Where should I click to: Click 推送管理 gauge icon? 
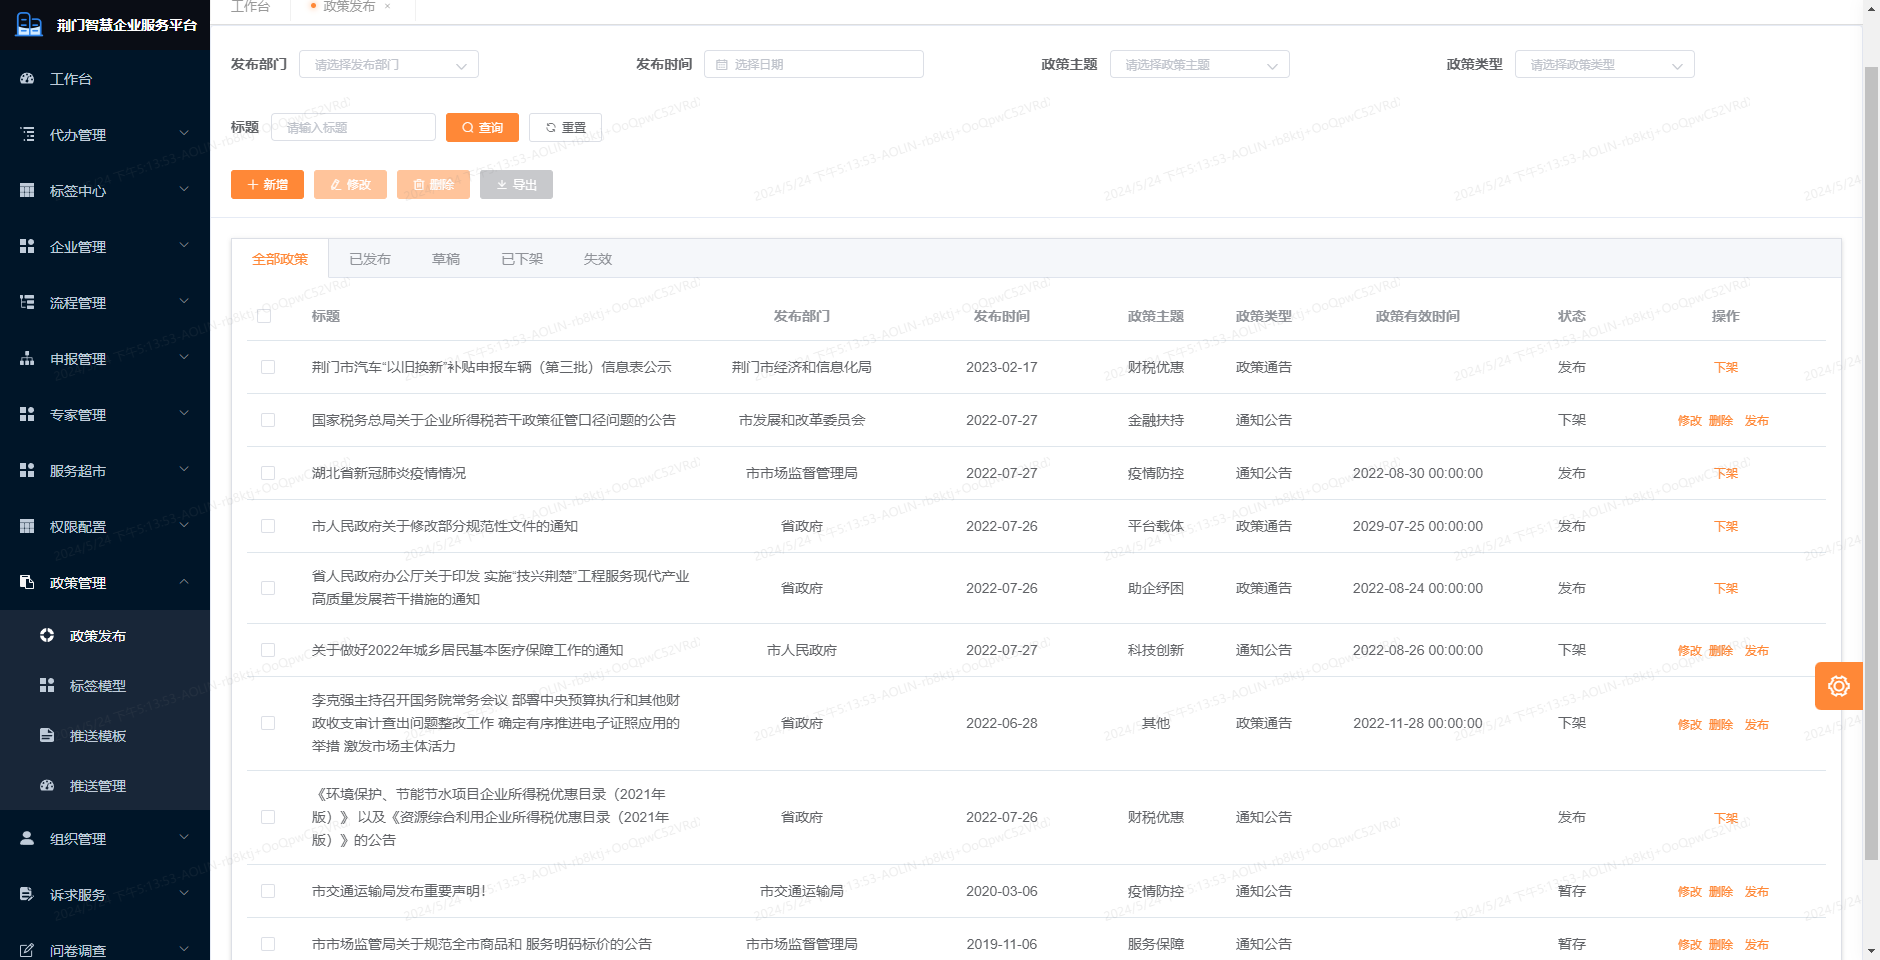click(47, 785)
